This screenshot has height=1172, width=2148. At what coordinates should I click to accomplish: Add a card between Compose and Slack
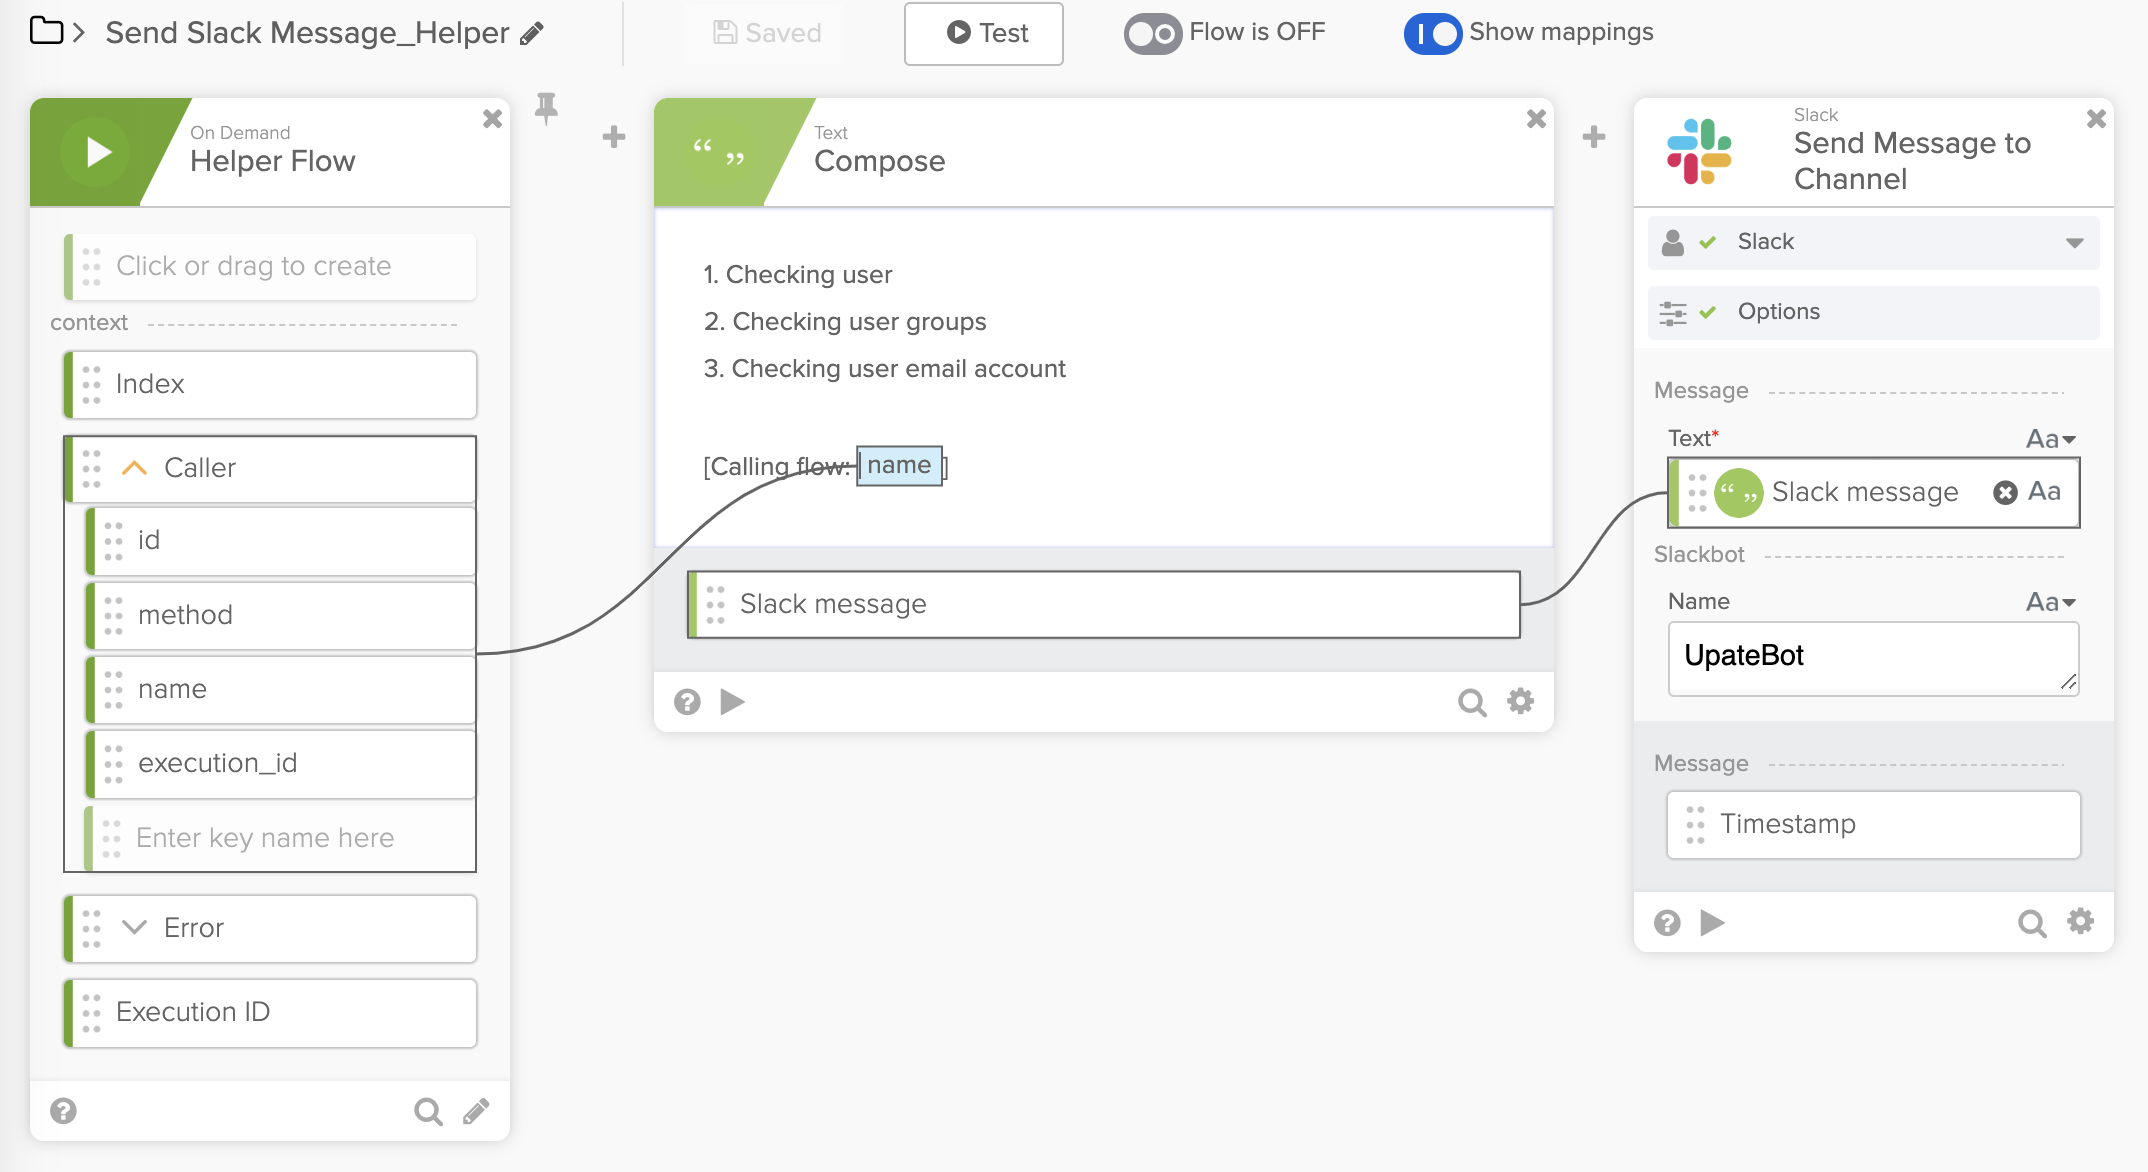click(1594, 136)
